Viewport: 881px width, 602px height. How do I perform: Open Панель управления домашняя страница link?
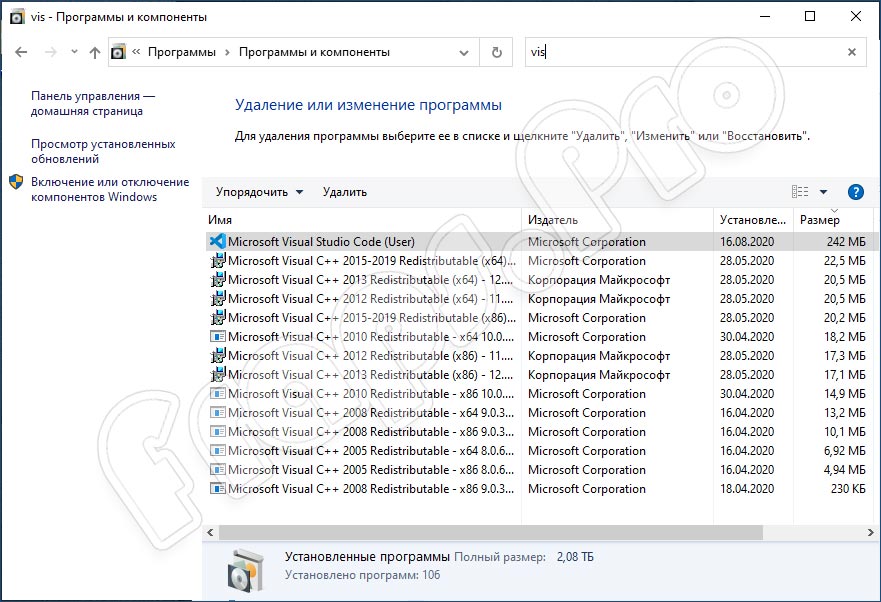pyautogui.click(x=93, y=103)
